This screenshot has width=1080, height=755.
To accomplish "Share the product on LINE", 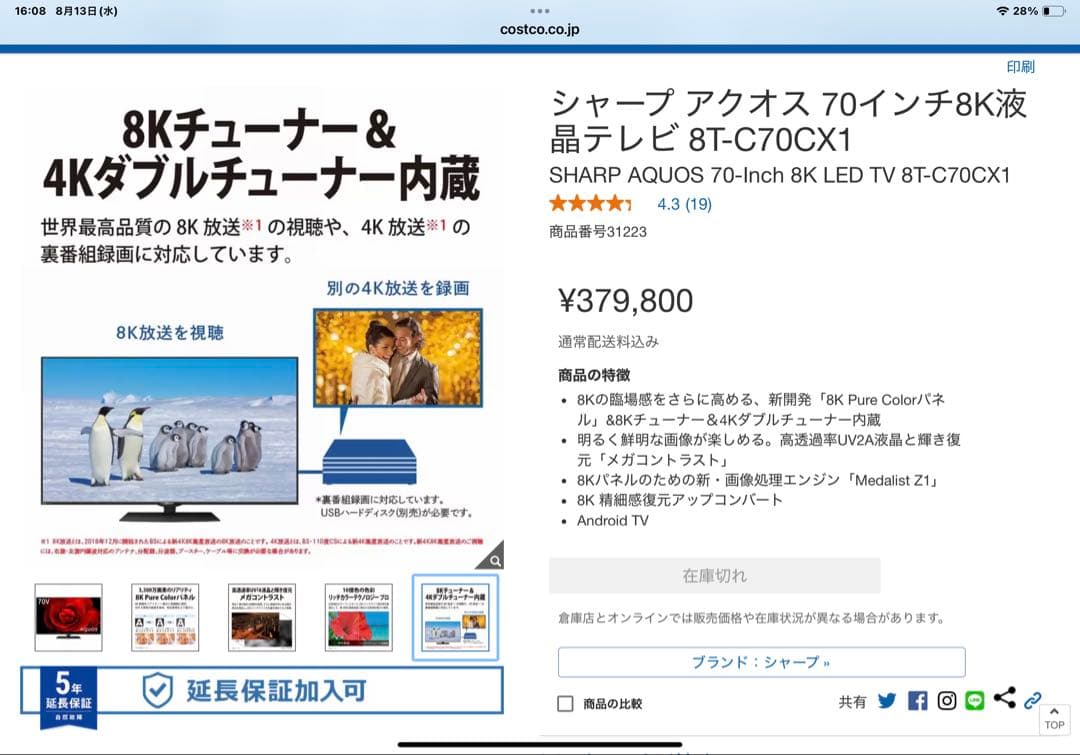I will 975,701.
